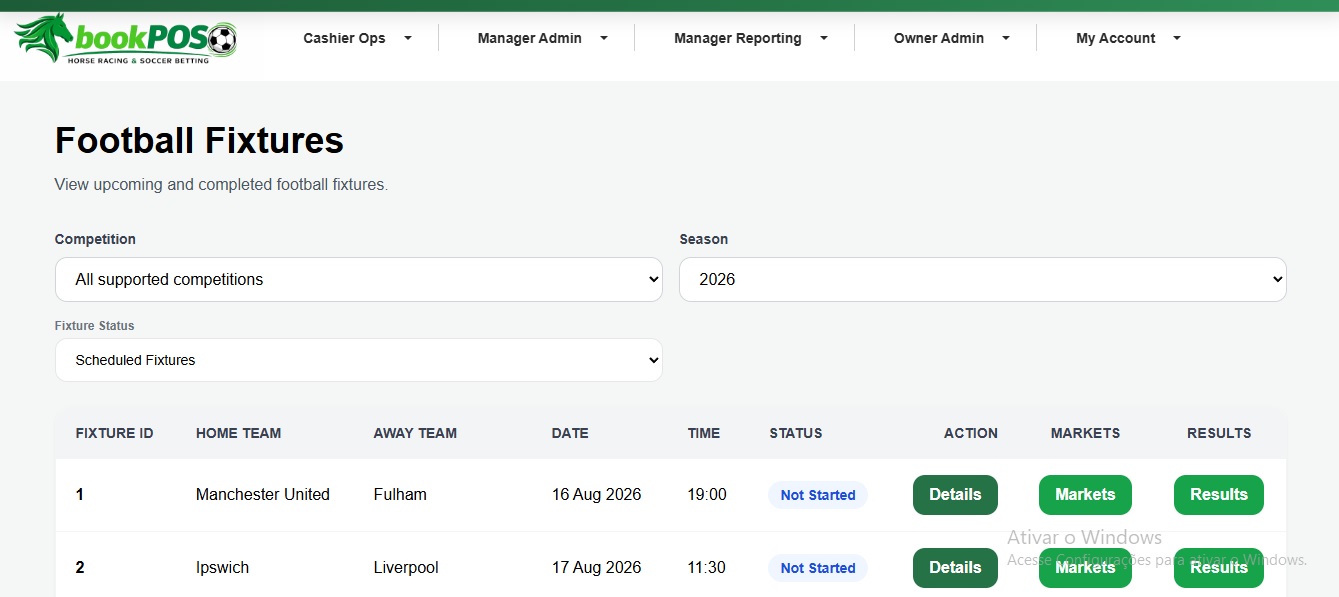Click fixture ID 1 cell
Screen dimensions: 1339x597
click(80, 494)
